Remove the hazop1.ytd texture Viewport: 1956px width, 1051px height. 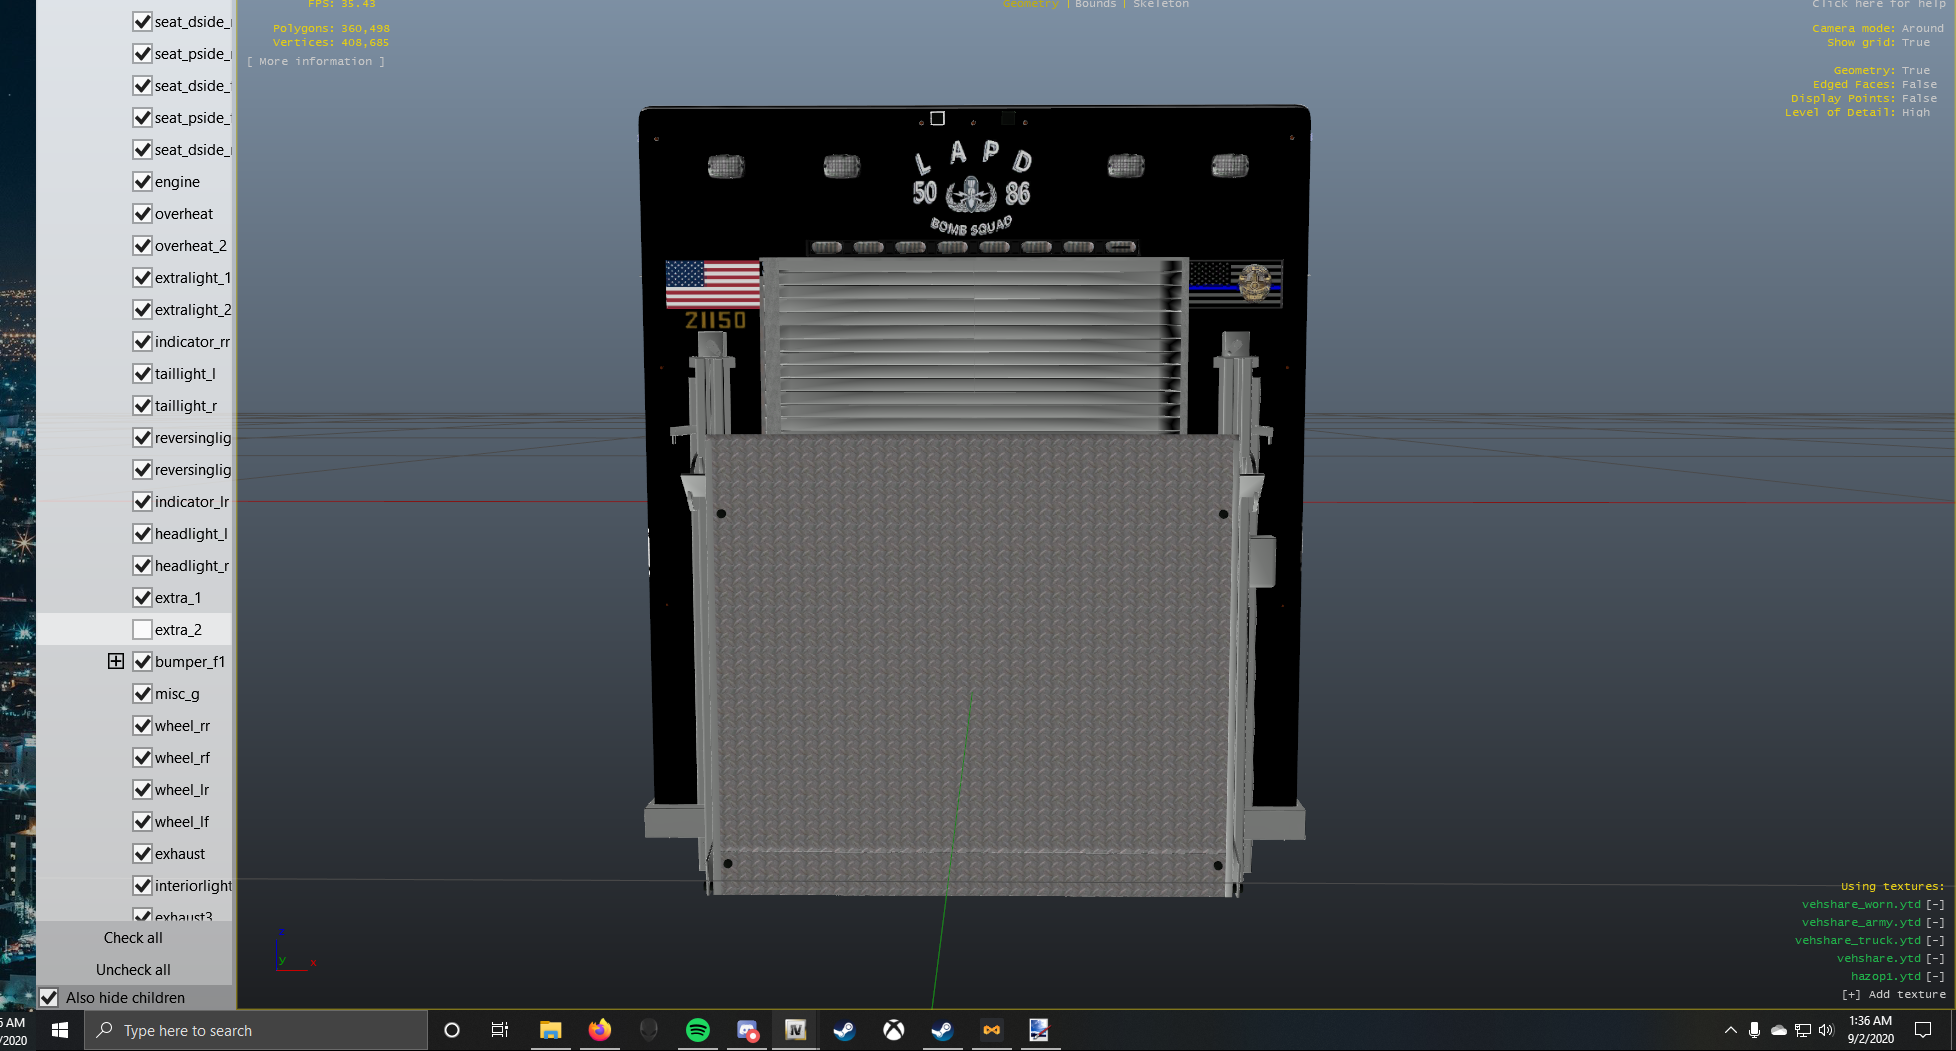[x=1935, y=976]
